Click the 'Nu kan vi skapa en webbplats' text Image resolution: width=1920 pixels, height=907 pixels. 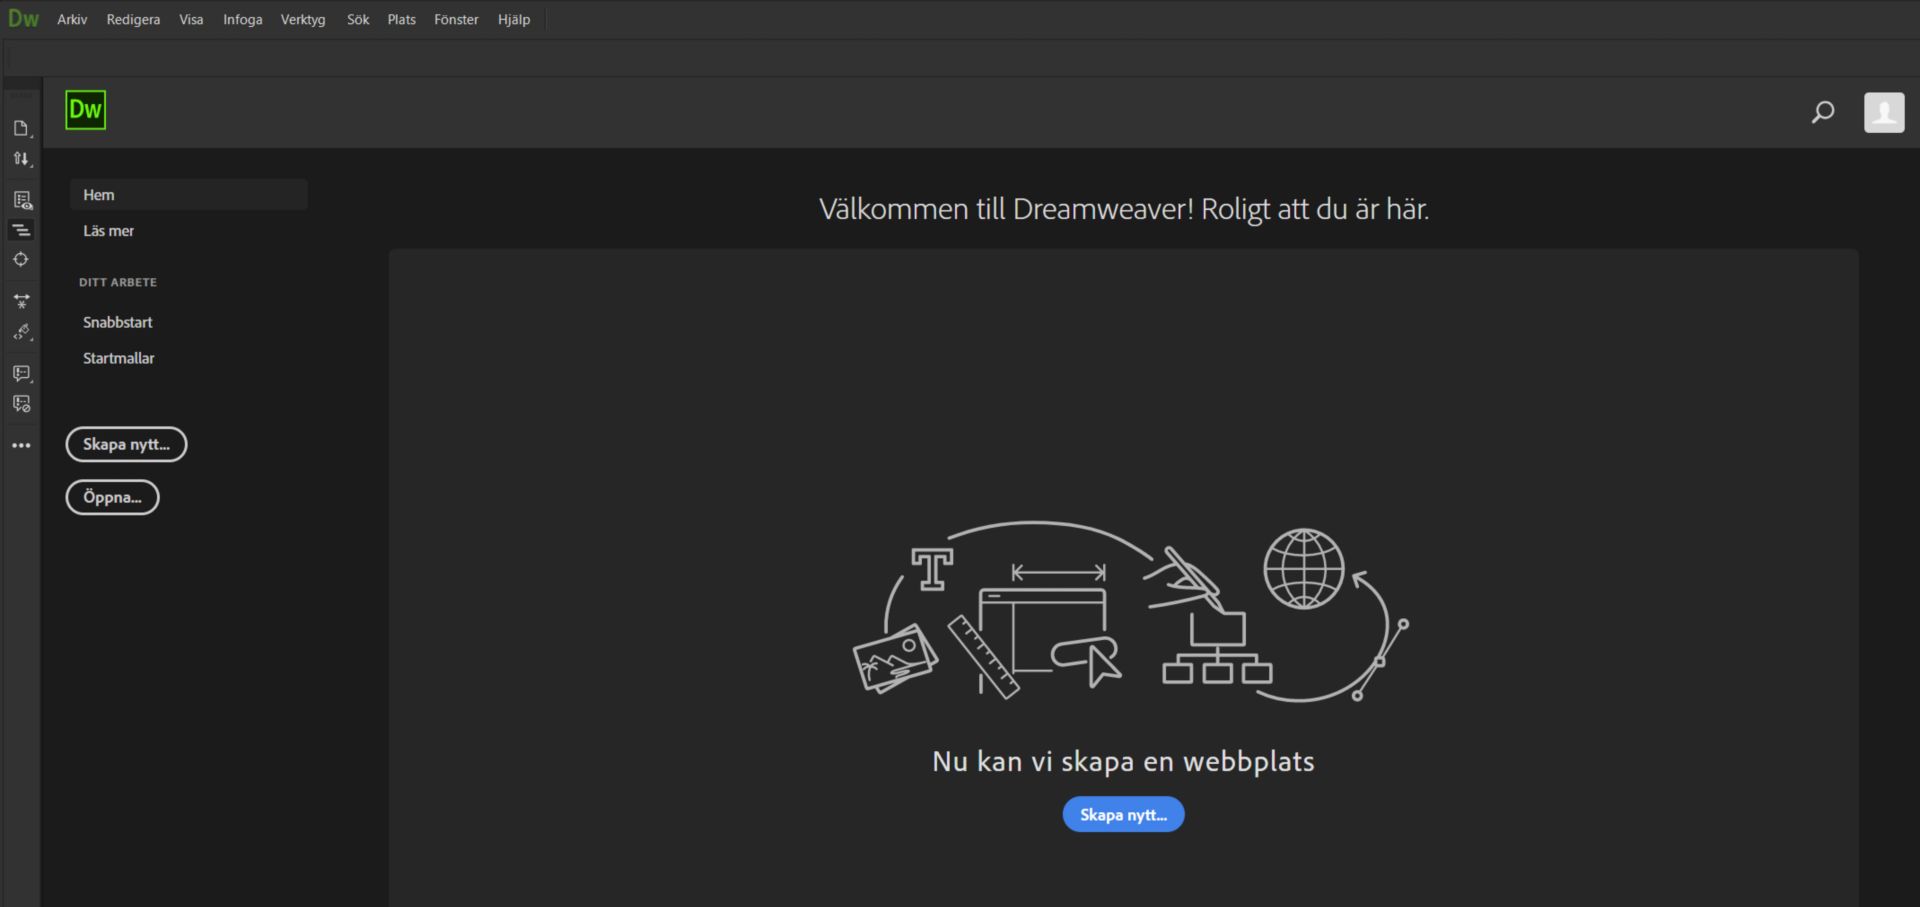pos(1123,762)
